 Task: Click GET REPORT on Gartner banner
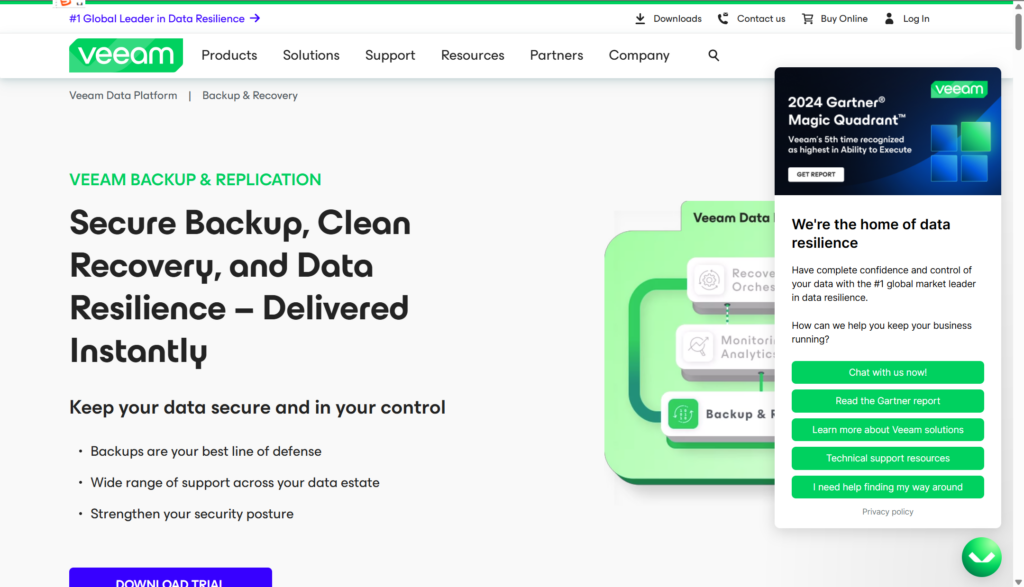click(816, 174)
